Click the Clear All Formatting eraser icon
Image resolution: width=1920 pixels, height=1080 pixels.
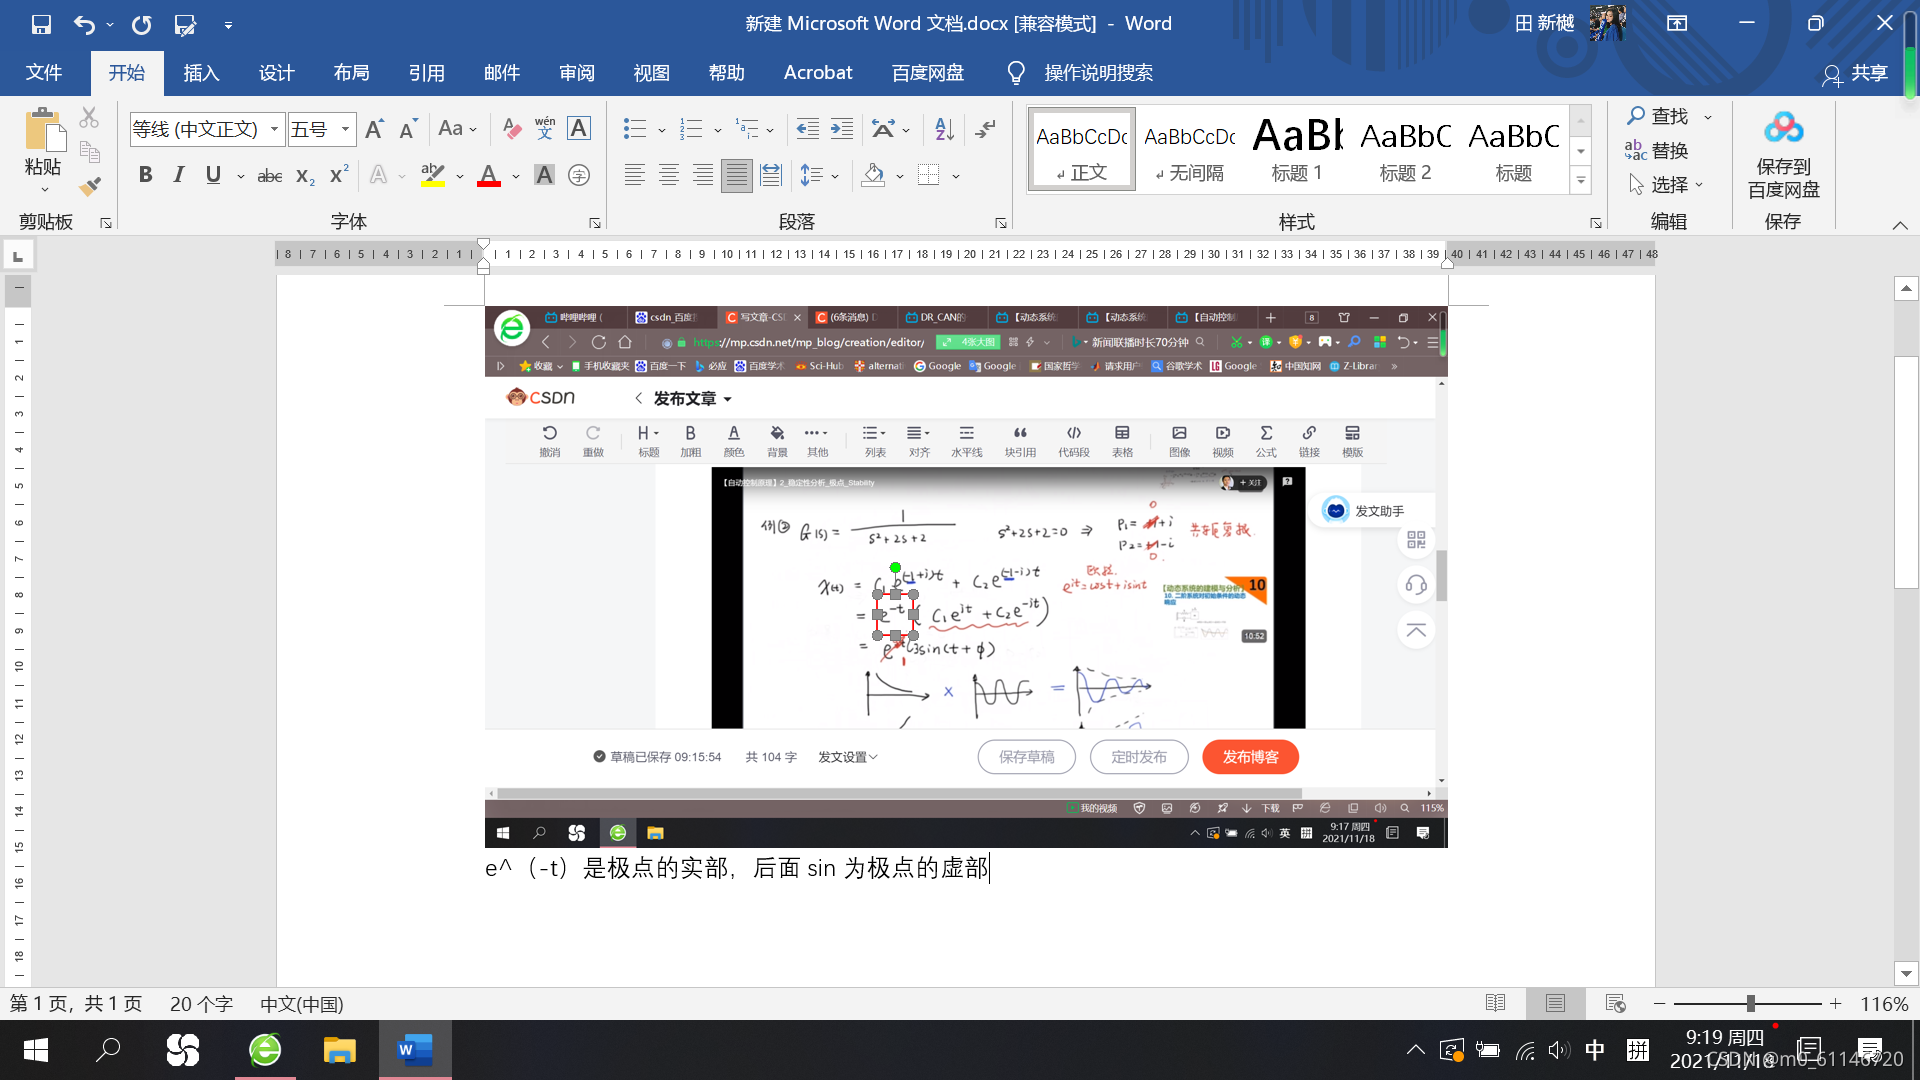point(512,129)
